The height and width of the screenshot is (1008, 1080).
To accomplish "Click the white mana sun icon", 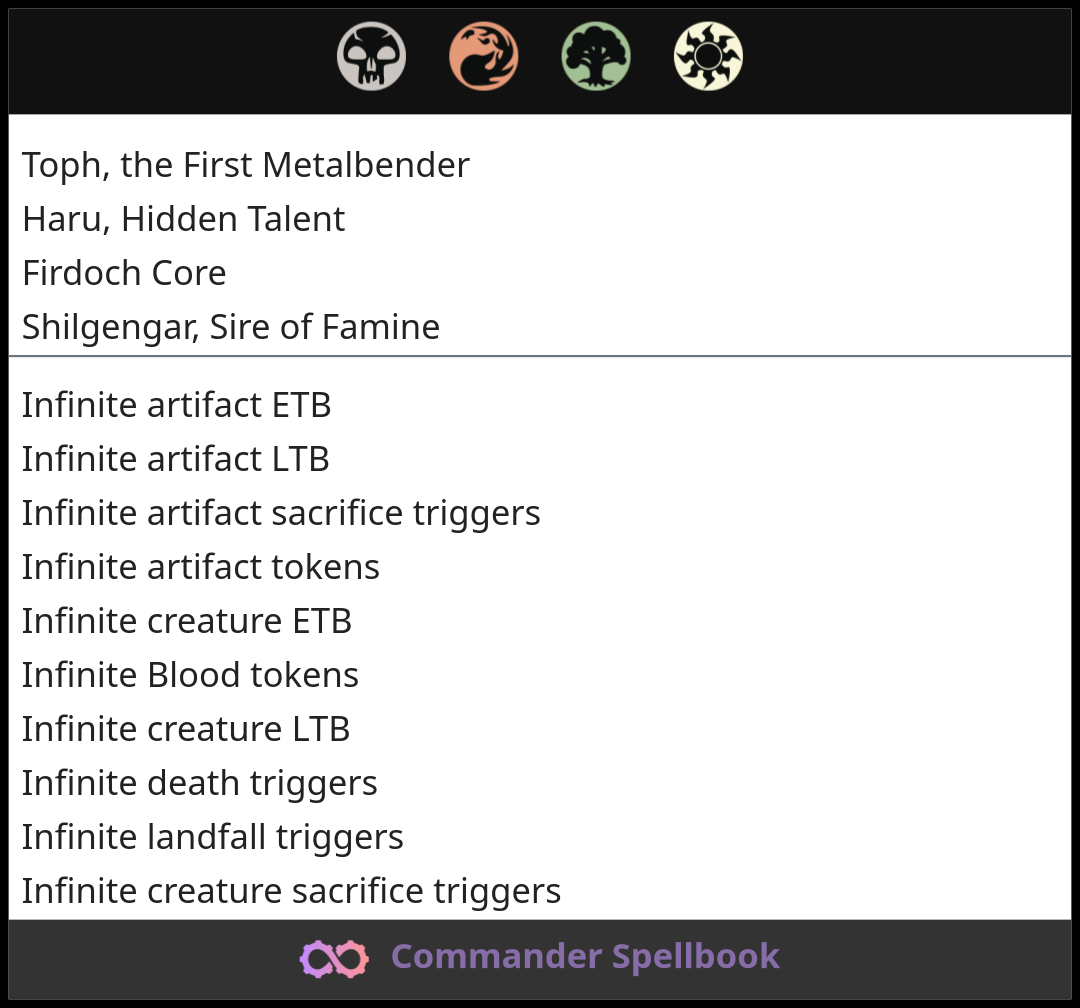I will click(x=708, y=56).
